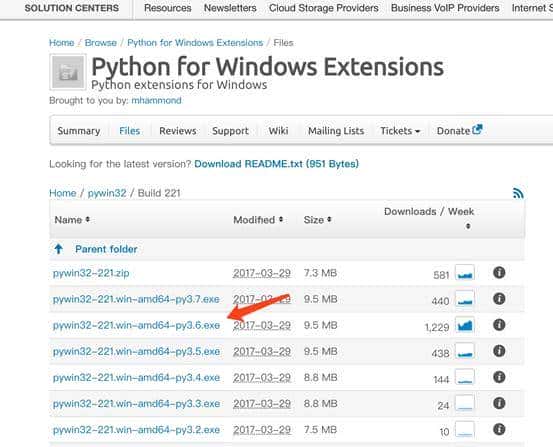This screenshot has height=447, width=553.
Task: Click the 2017-03-29 date of the zip row
Action: tap(262, 273)
